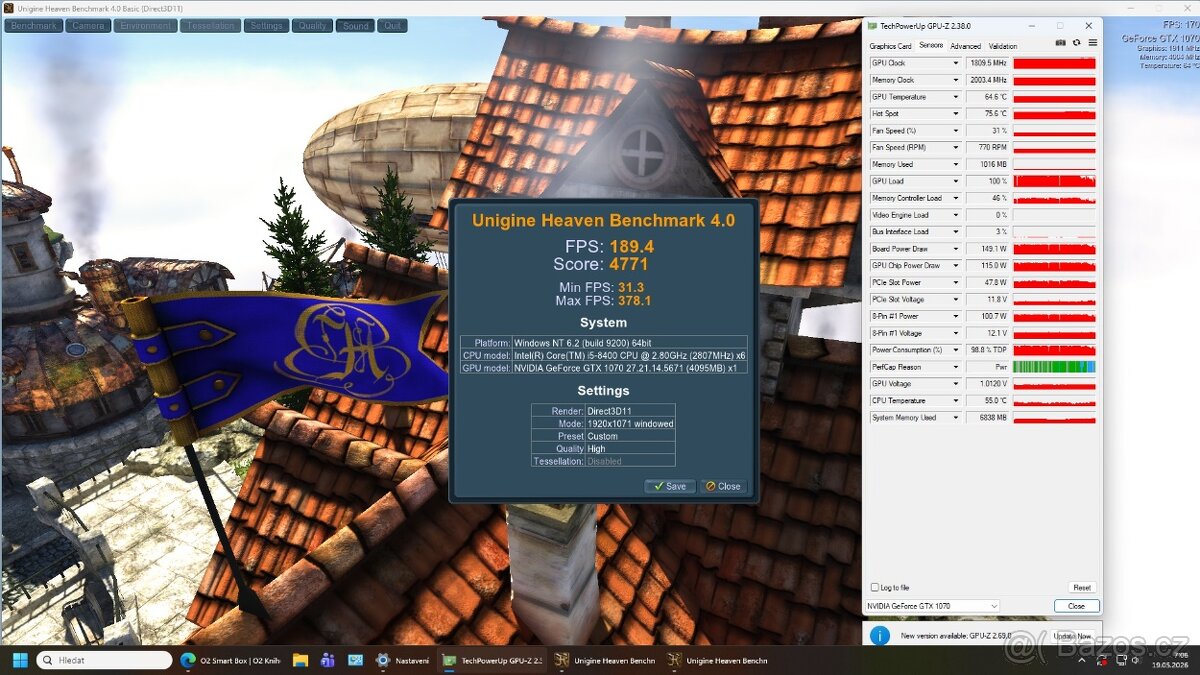Open the Memory Clock sensor dropdown
Screen dimensions: 1200x675
click(x=955, y=80)
